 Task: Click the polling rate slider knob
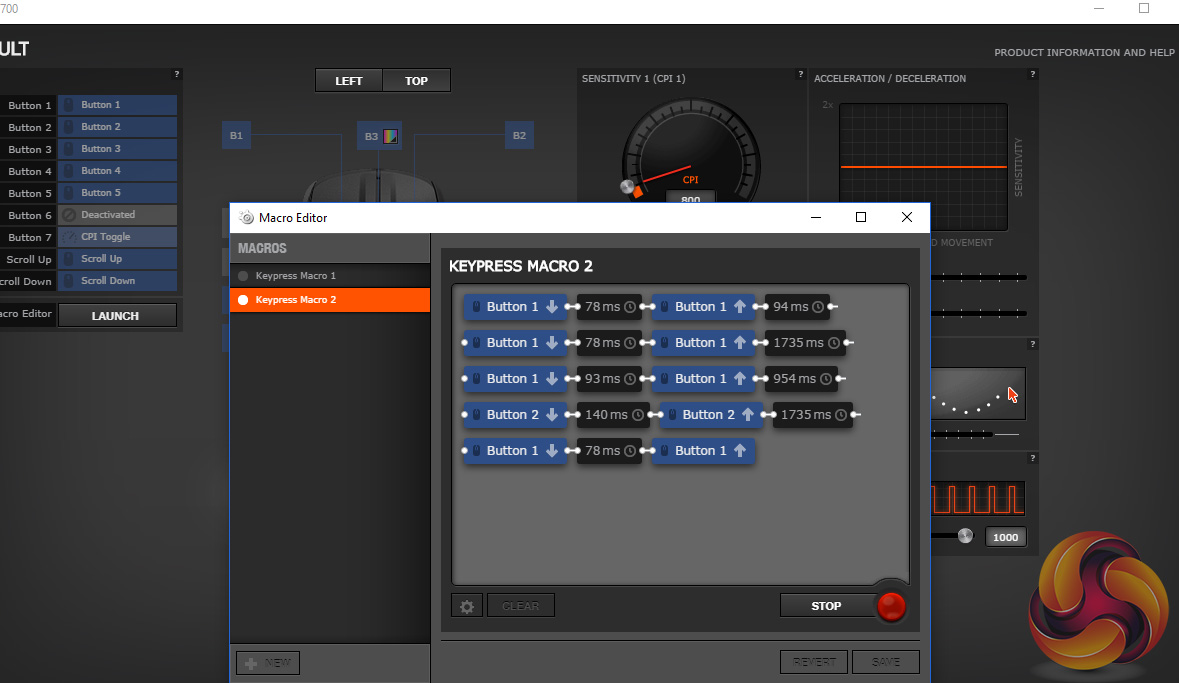[965, 536]
